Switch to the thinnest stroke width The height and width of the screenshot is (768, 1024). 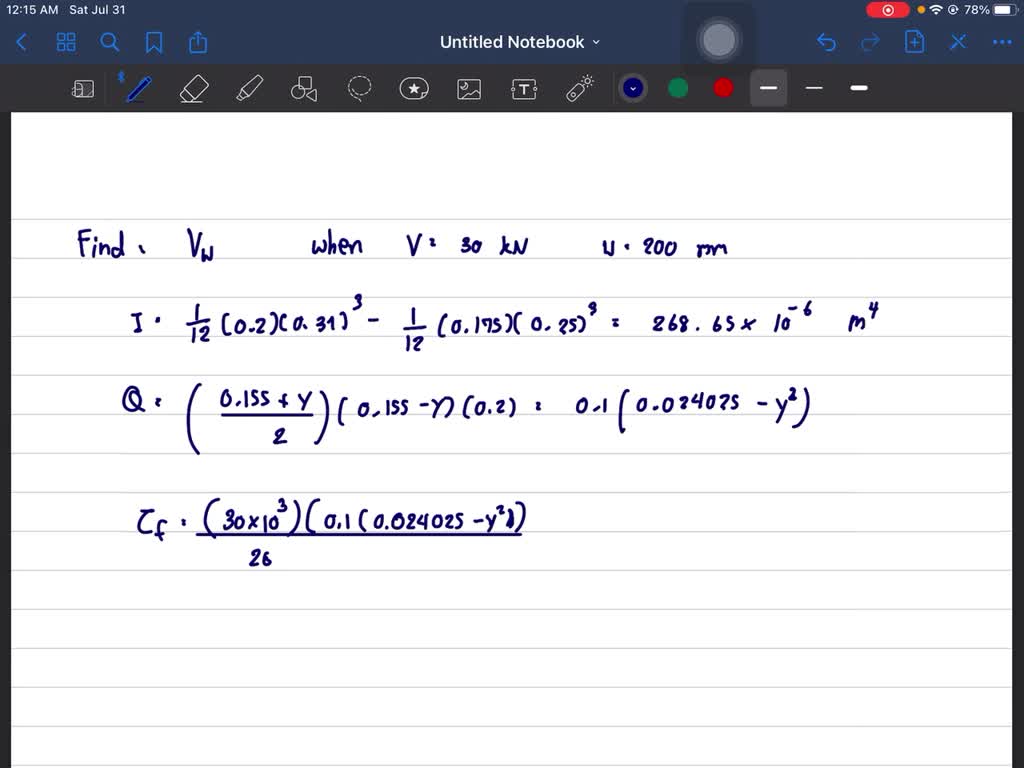tap(813, 88)
